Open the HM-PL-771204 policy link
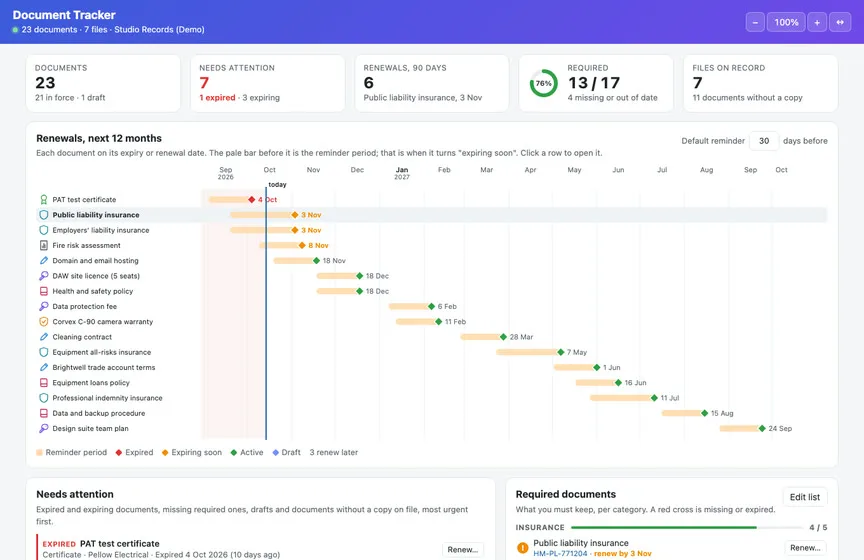The image size is (864, 560). click(x=560, y=553)
